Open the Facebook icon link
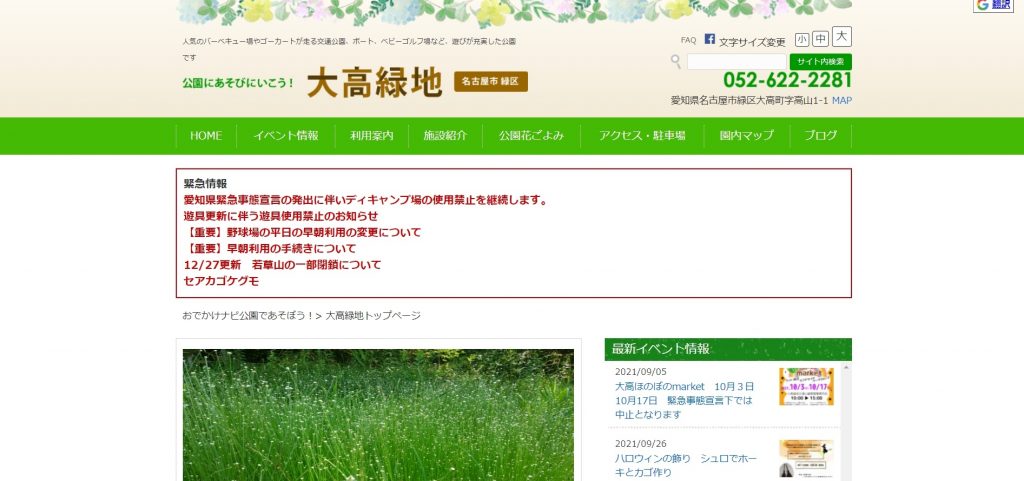1024x481 pixels. 709,40
